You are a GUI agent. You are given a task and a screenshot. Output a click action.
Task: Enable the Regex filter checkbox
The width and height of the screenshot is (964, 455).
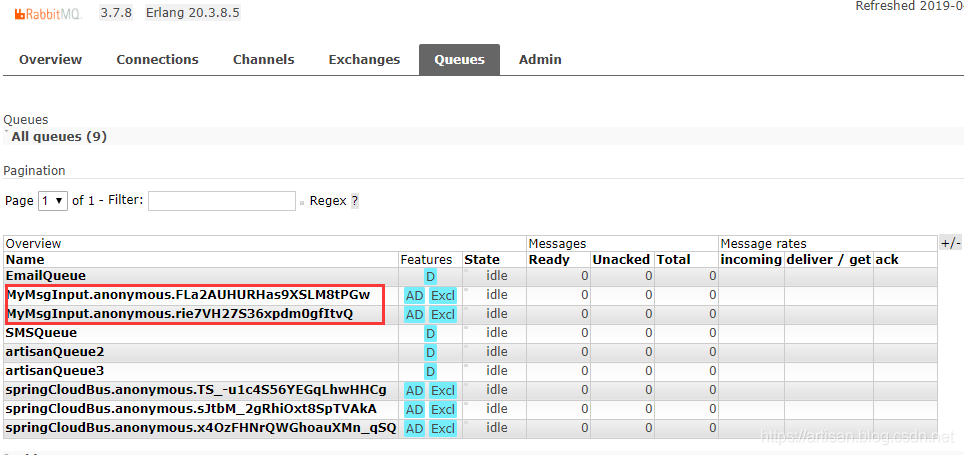tap(303, 202)
